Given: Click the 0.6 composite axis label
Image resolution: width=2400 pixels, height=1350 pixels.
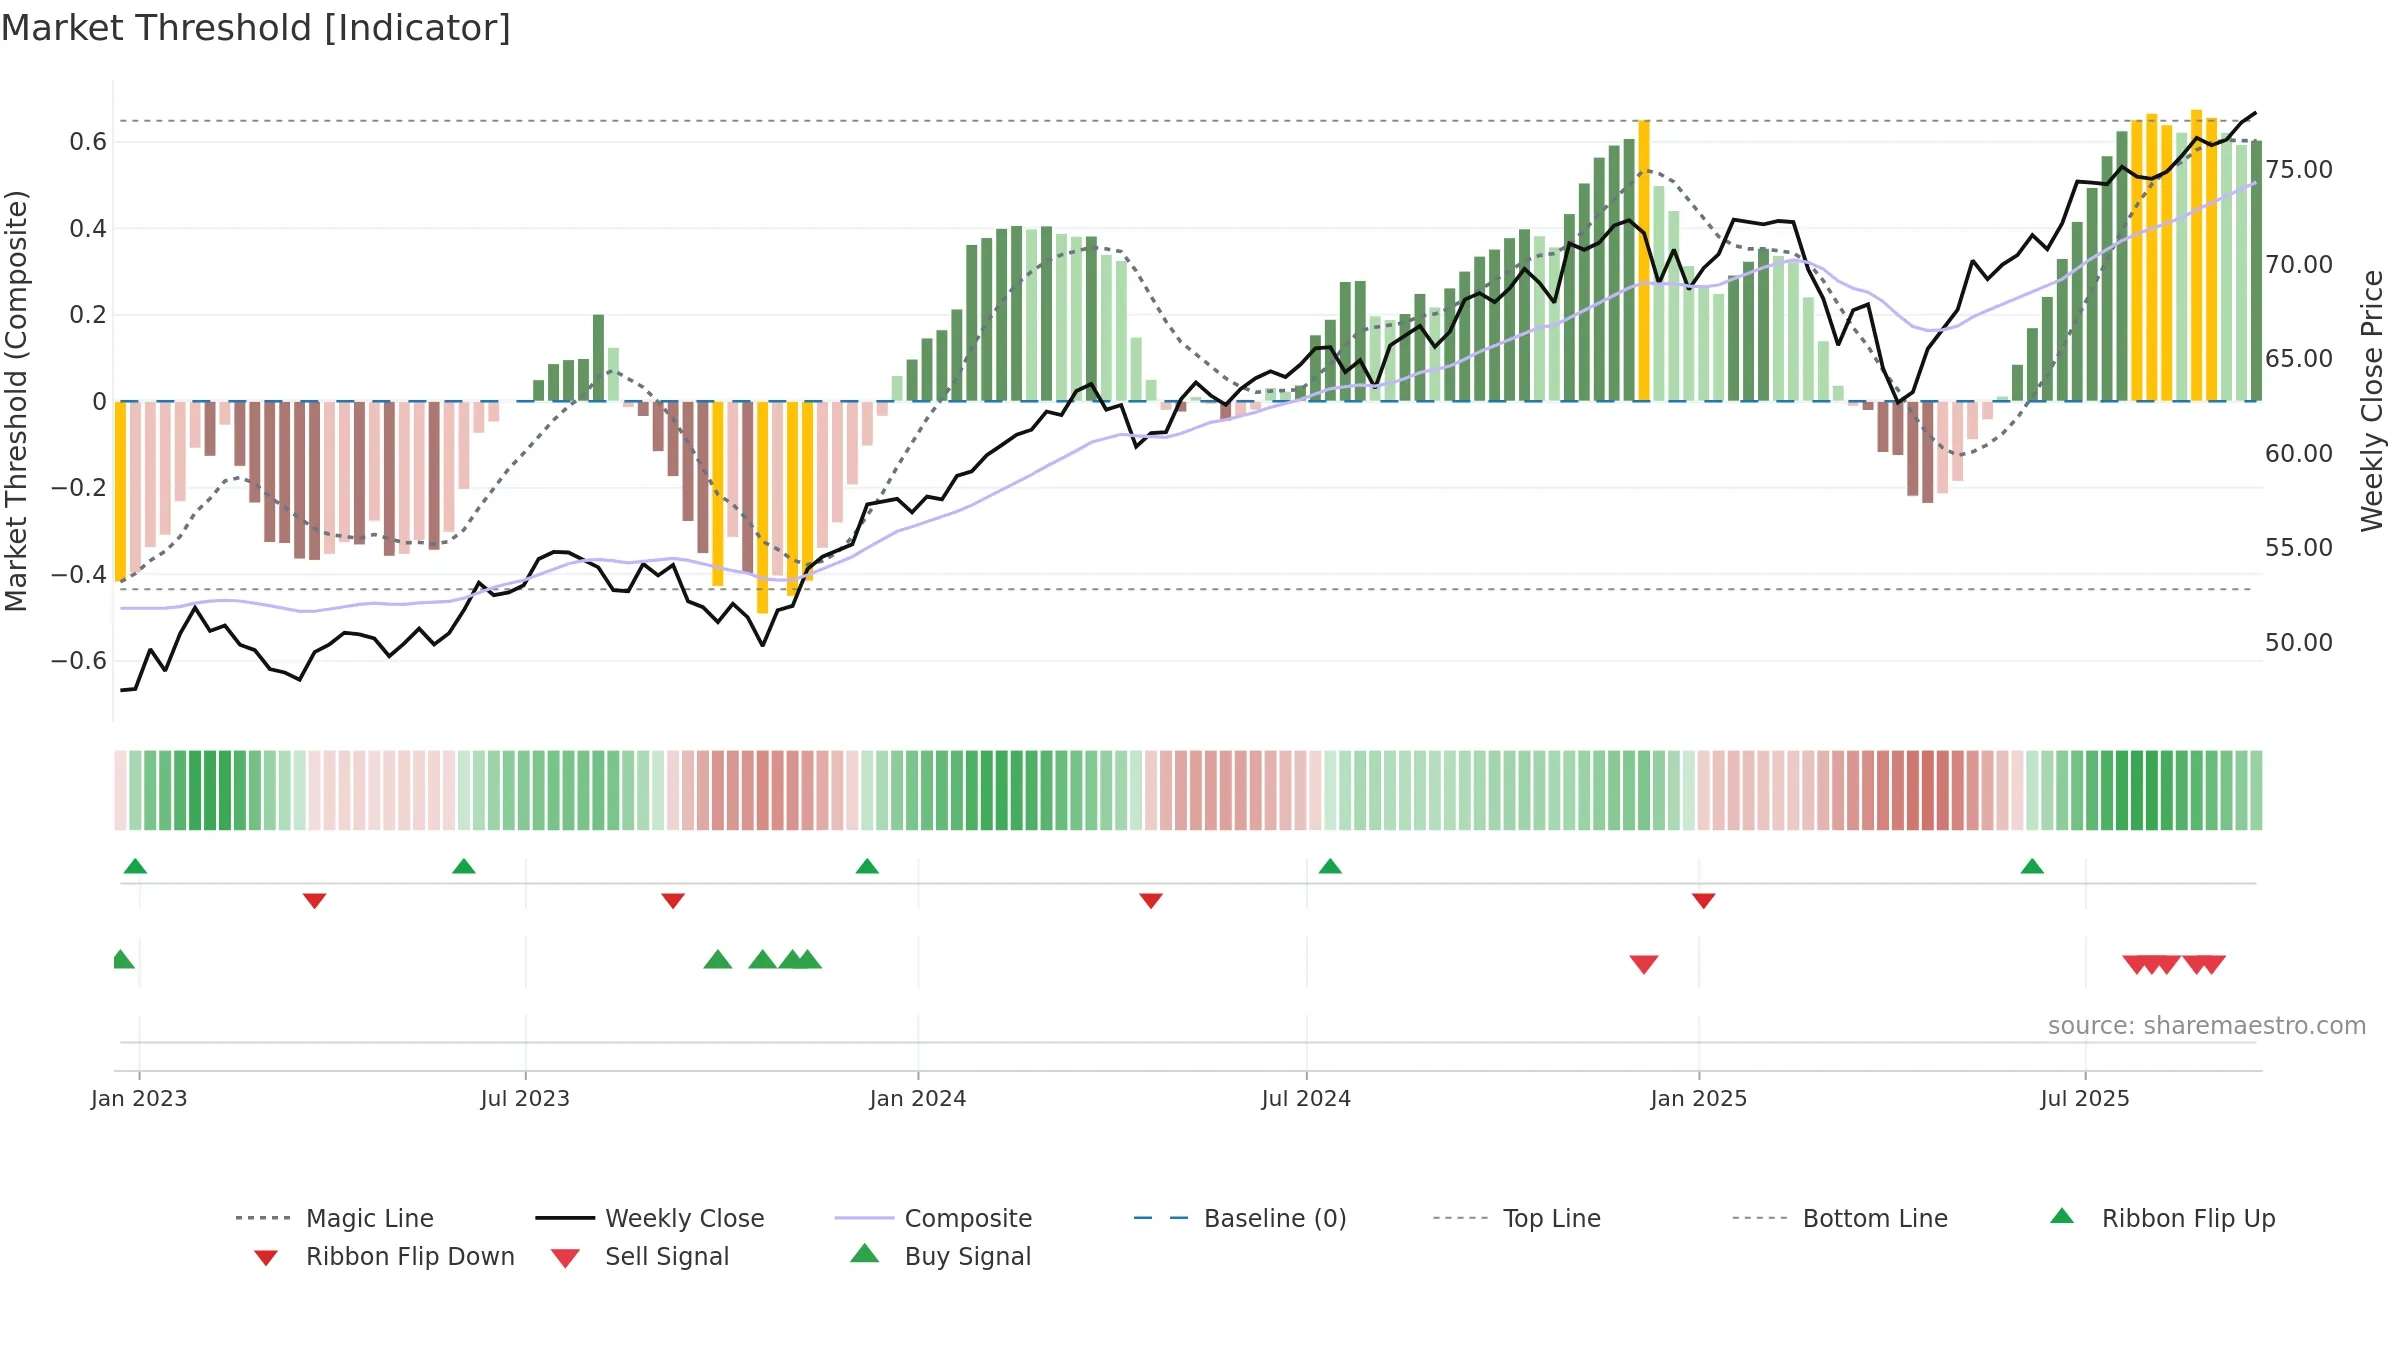Looking at the screenshot, I should [88, 142].
